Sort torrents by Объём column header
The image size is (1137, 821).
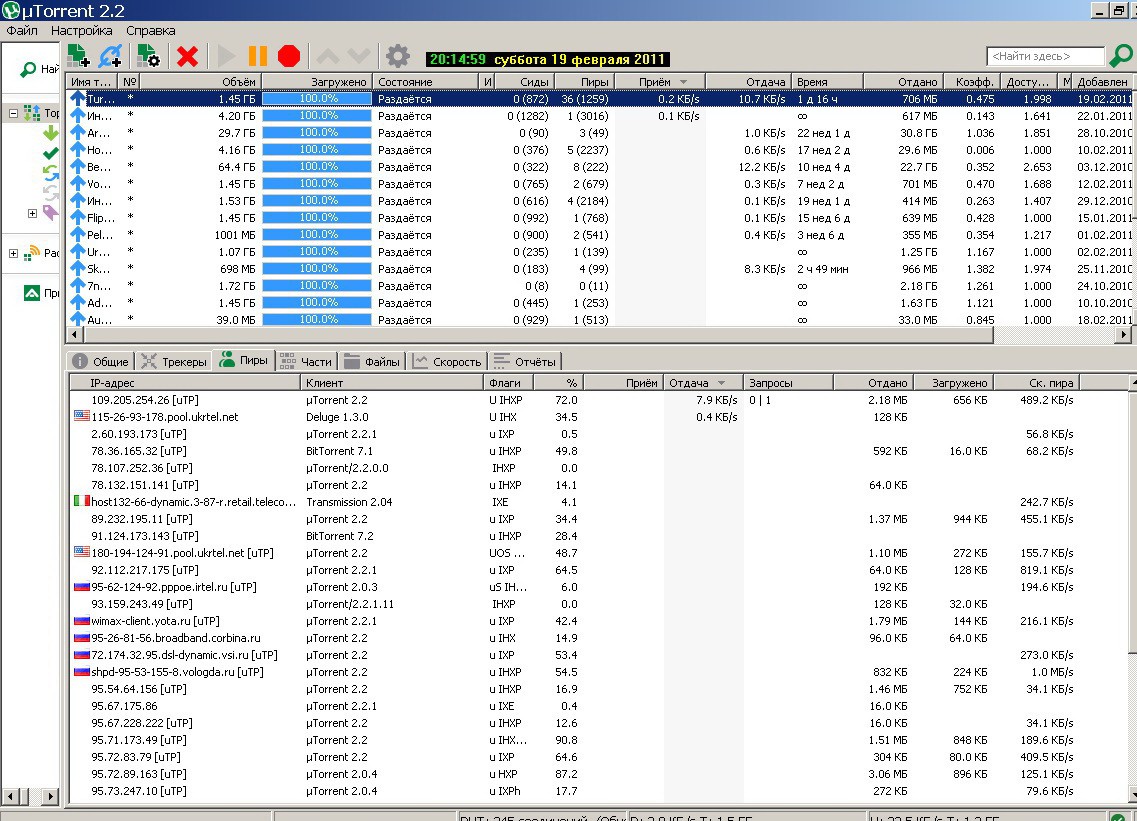coord(200,81)
